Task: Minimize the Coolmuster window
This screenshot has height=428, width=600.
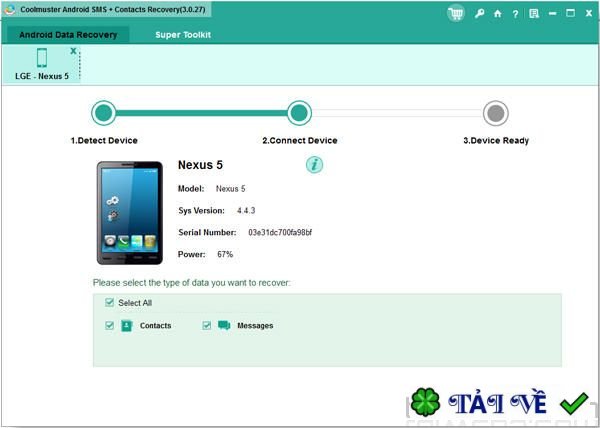Action: (x=552, y=14)
